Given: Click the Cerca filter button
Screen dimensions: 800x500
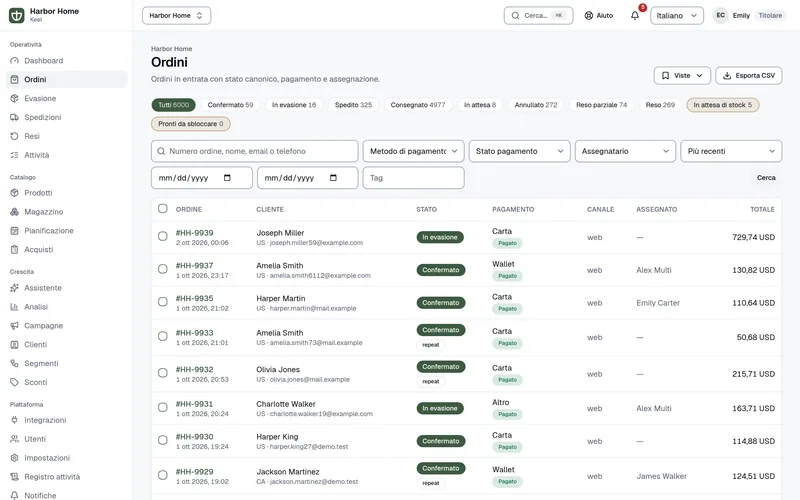Looking at the screenshot, I should (x=766, y=178).
